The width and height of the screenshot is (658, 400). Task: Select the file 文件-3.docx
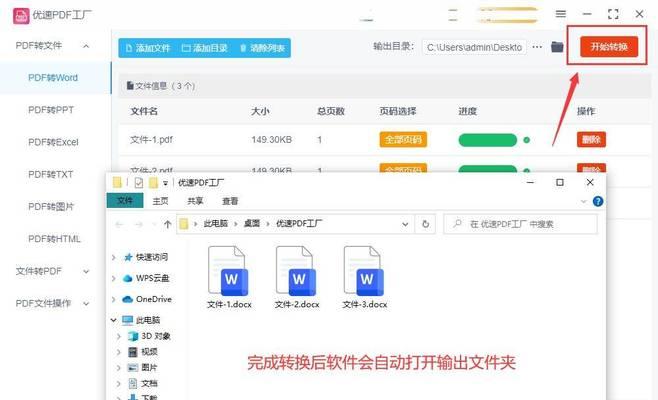coord(364,277)
